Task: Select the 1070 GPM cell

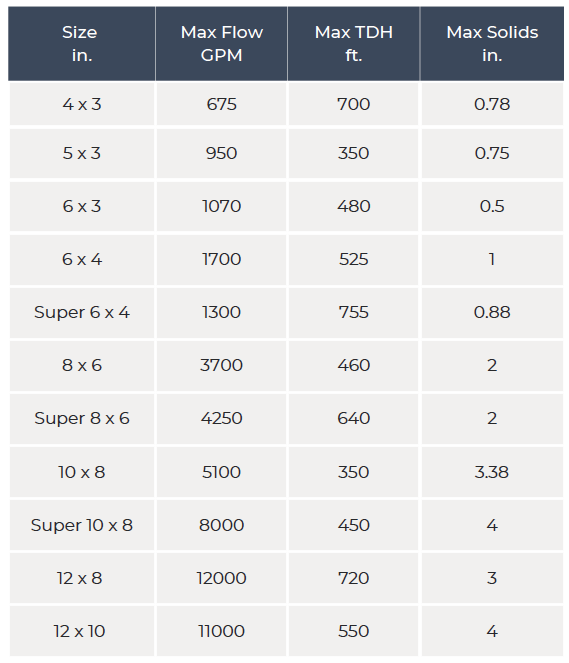Action: coord(222,206)
